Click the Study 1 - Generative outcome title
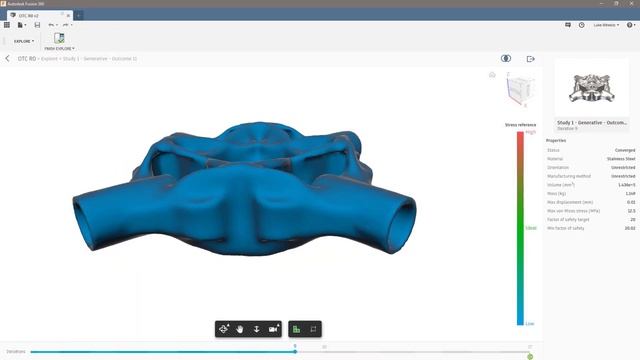 pos(591,122)
